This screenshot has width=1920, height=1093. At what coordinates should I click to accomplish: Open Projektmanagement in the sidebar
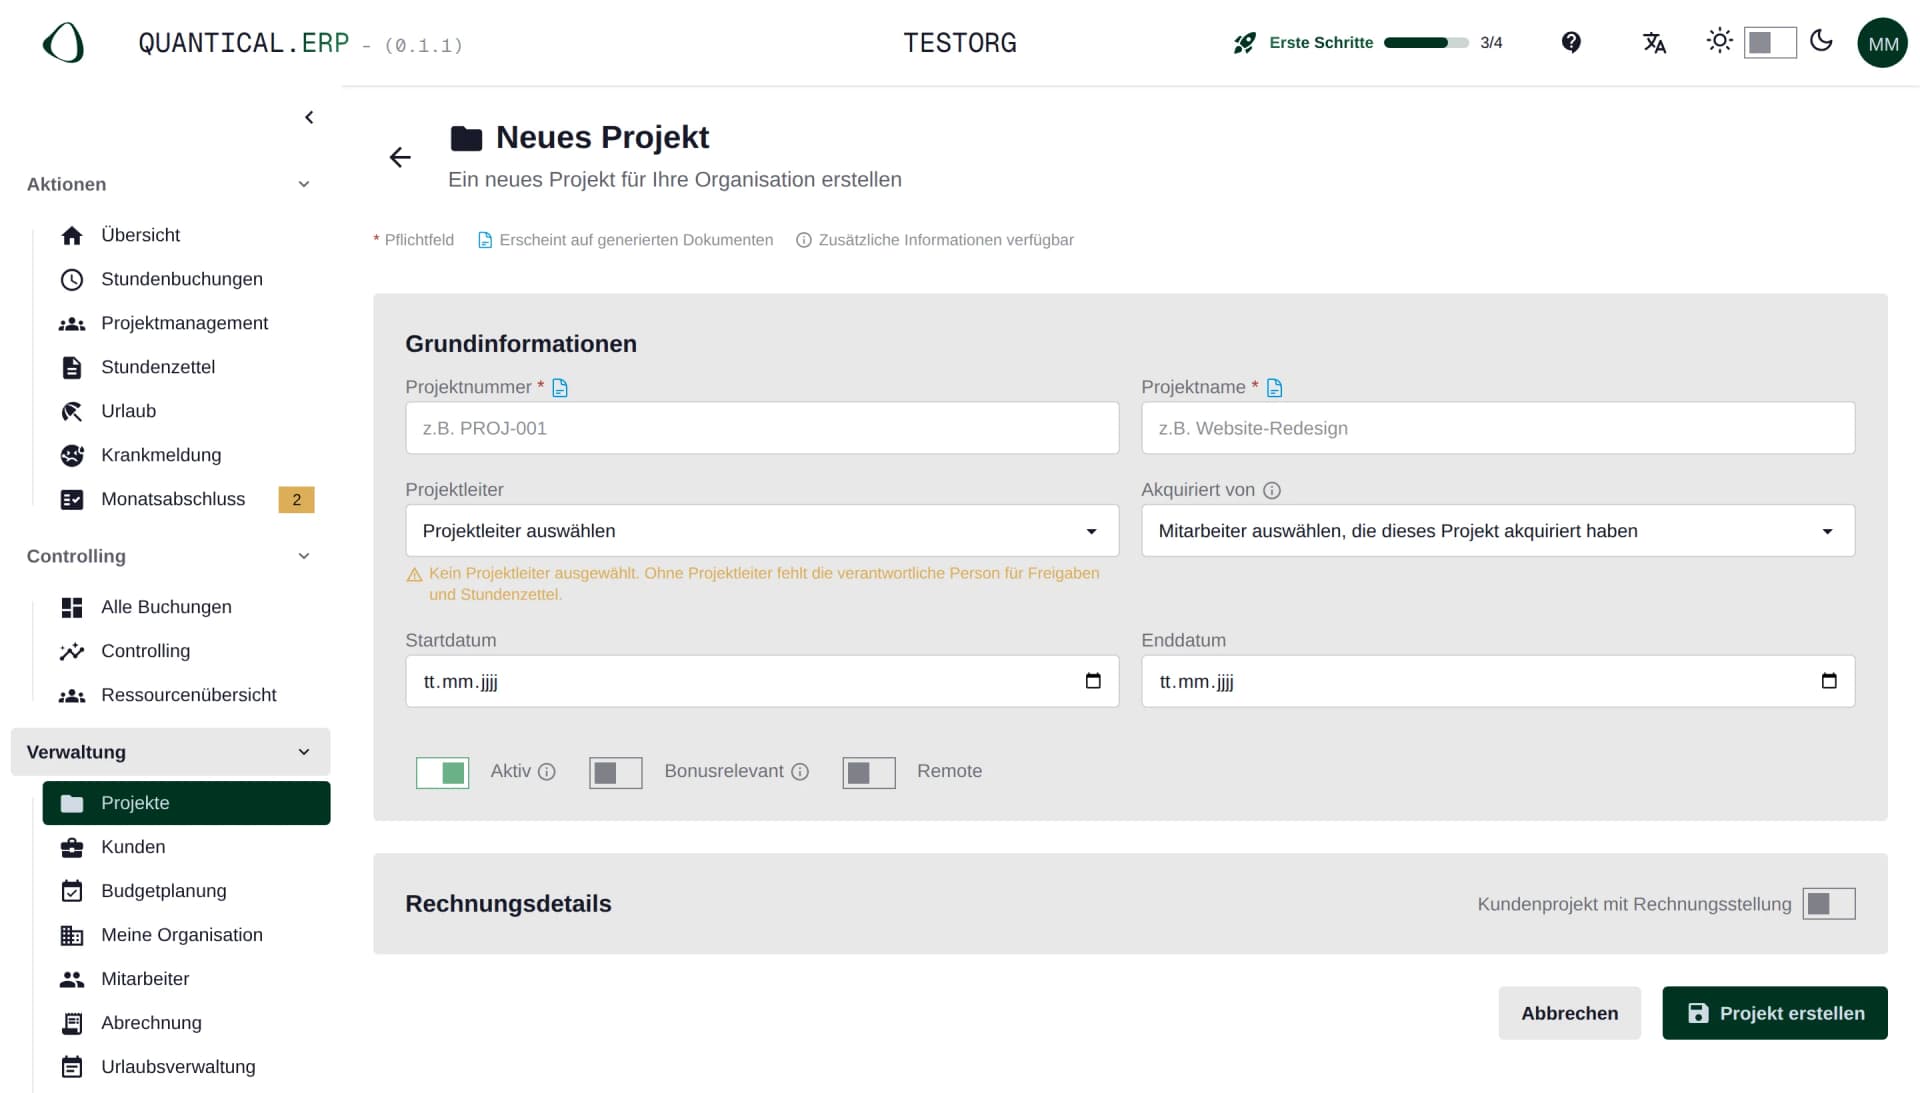[x=186, y=323]
